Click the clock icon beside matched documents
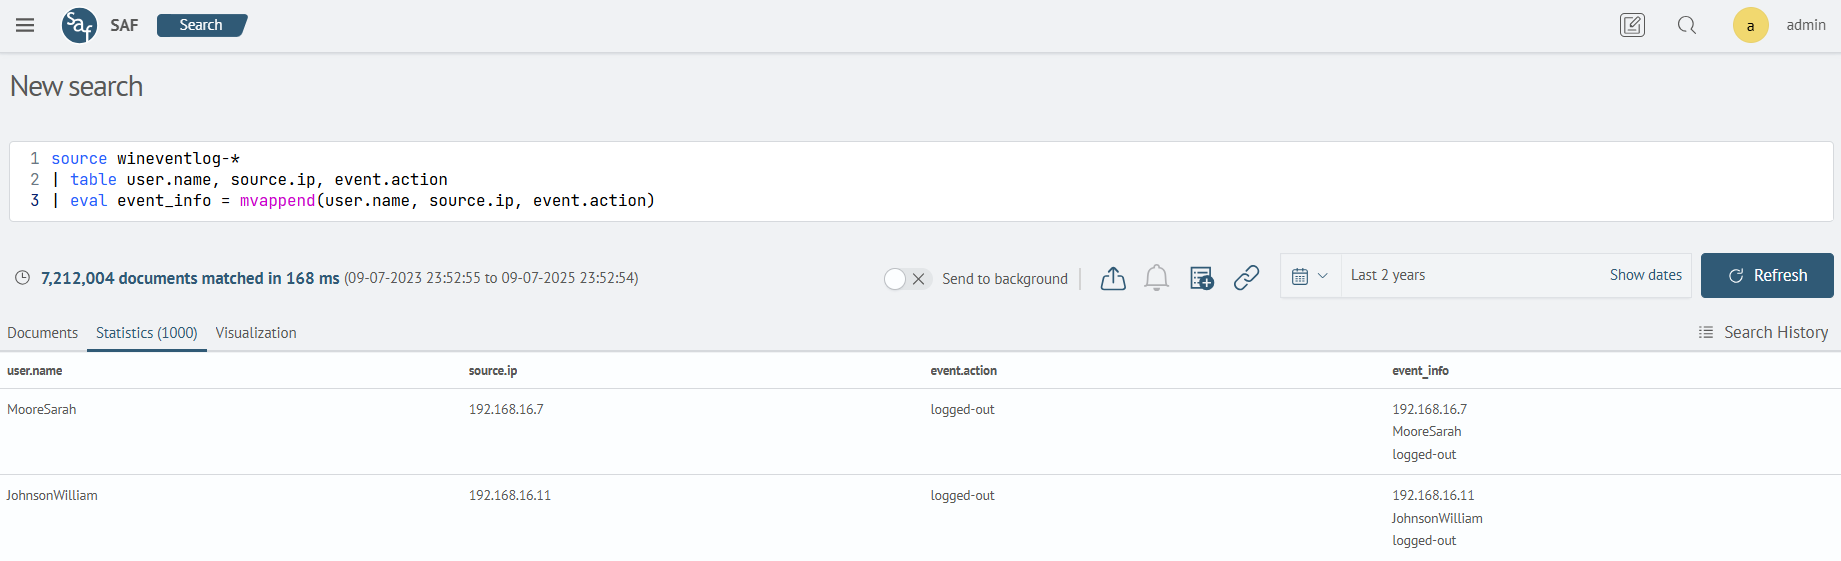 pyautogui.click(x=23, y=278)
